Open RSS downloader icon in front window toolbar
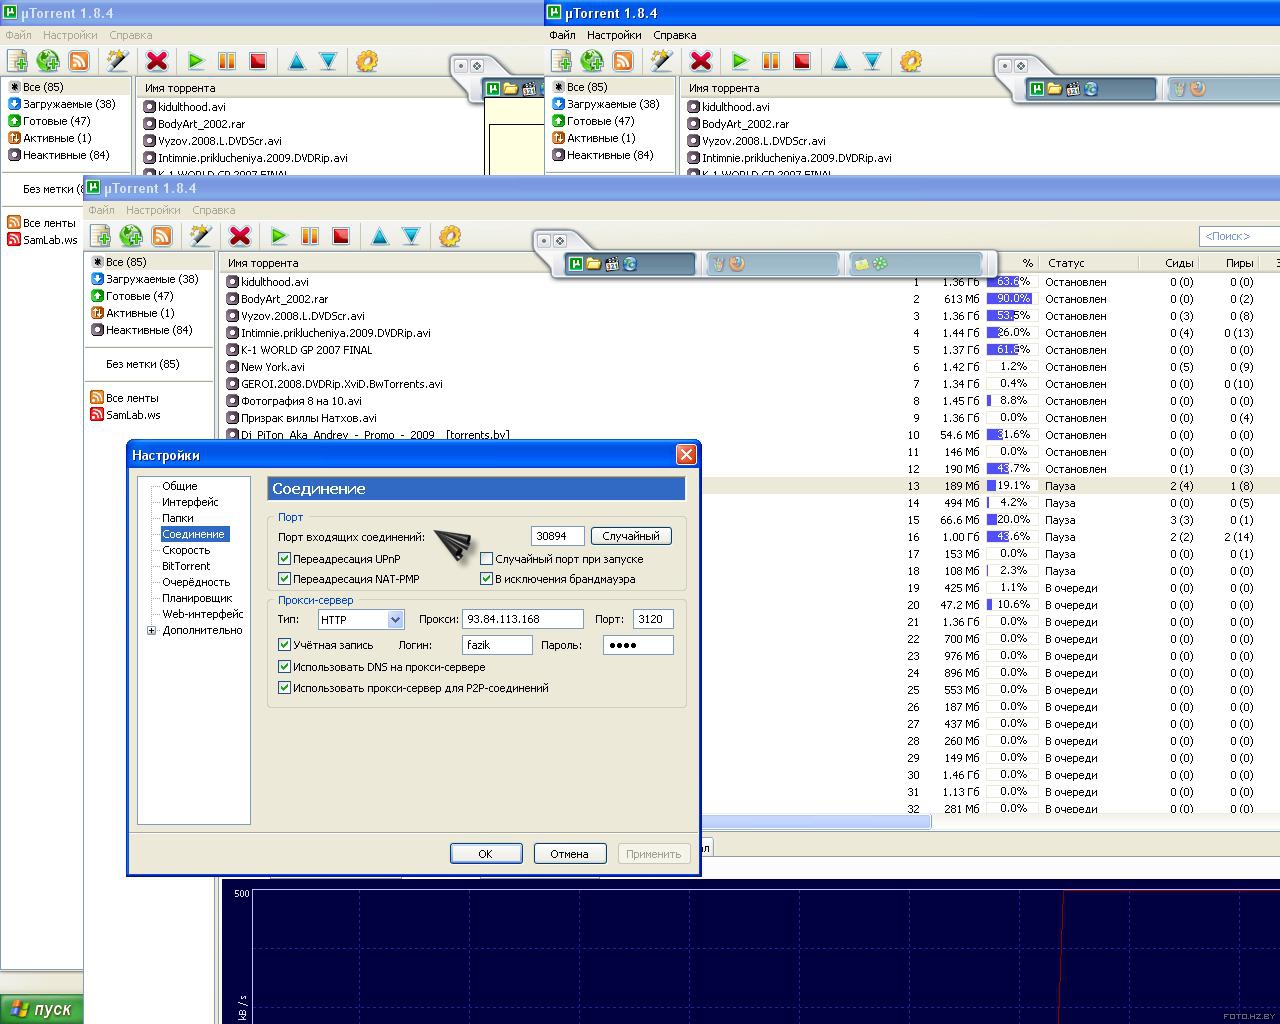 click(x=162, y=236)
